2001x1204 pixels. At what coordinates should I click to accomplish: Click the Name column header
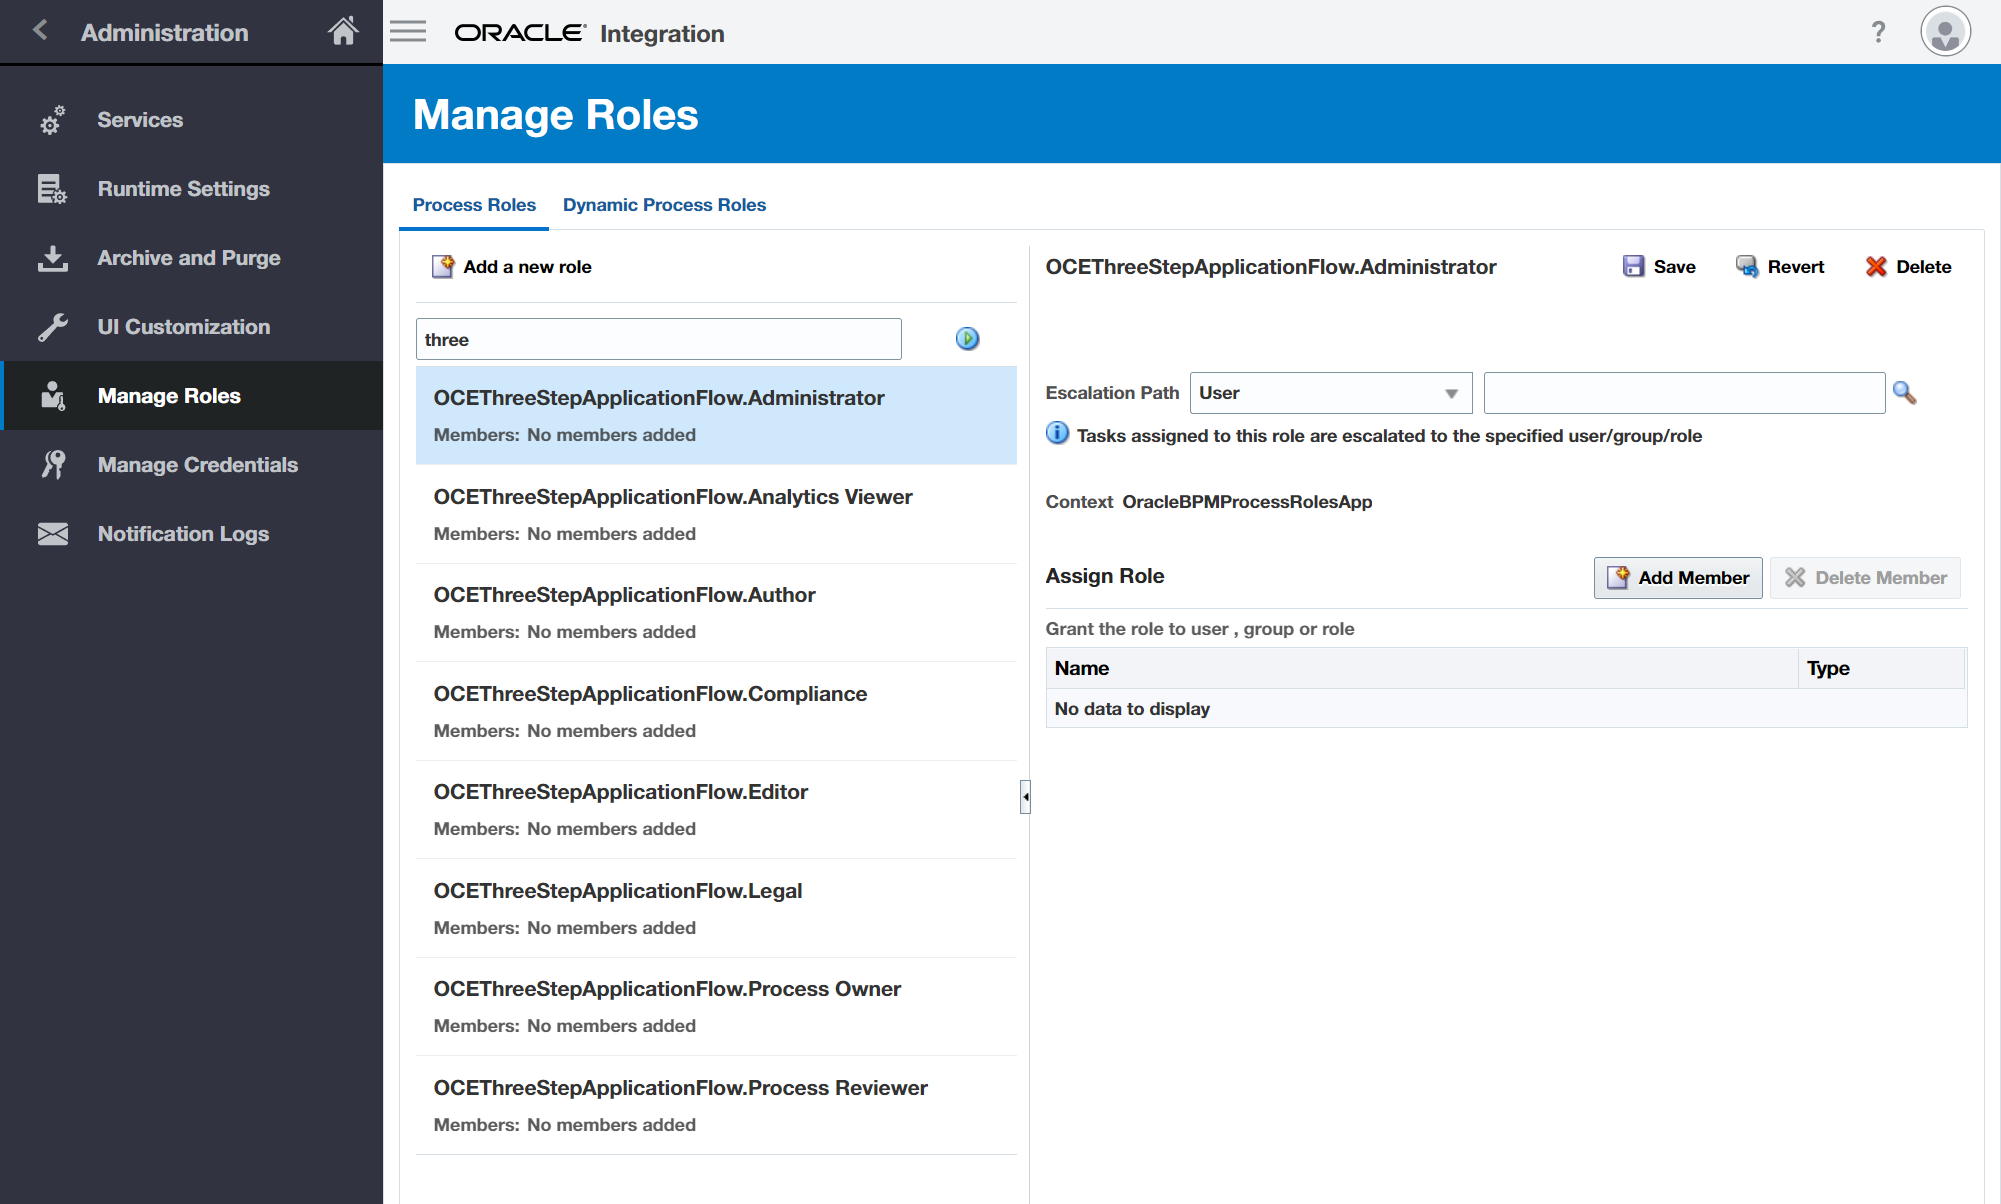[1422, 668]
